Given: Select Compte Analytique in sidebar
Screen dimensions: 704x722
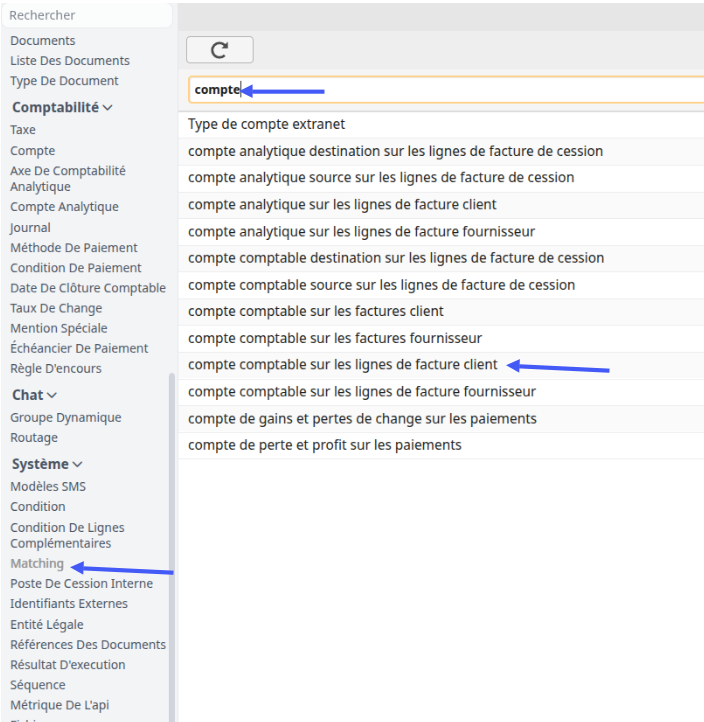Looking at the screenshot, I should [x=64, y=207].
